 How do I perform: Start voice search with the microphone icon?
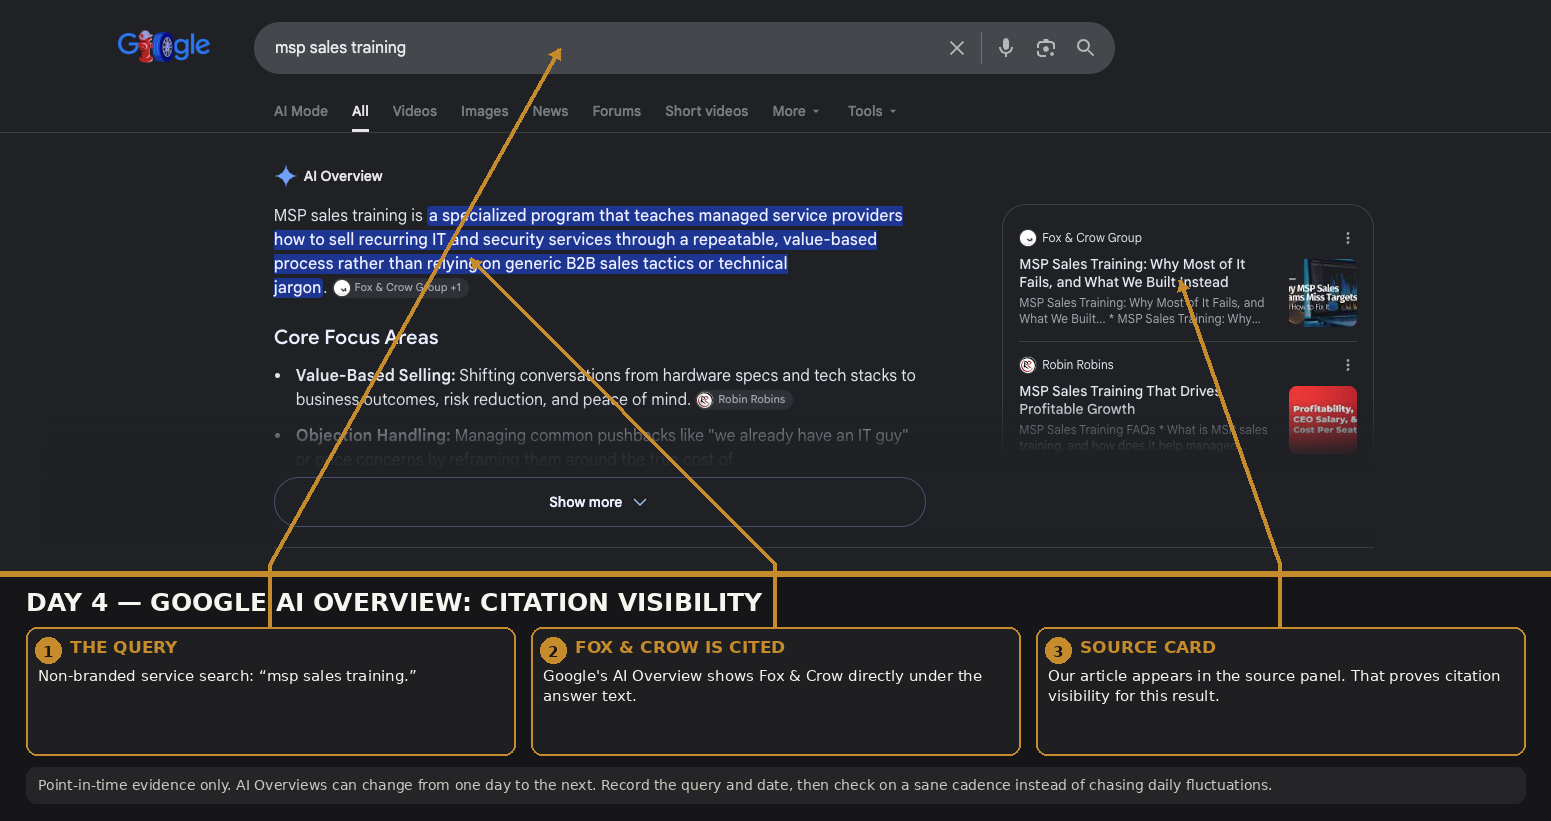tap(1006, 48)
